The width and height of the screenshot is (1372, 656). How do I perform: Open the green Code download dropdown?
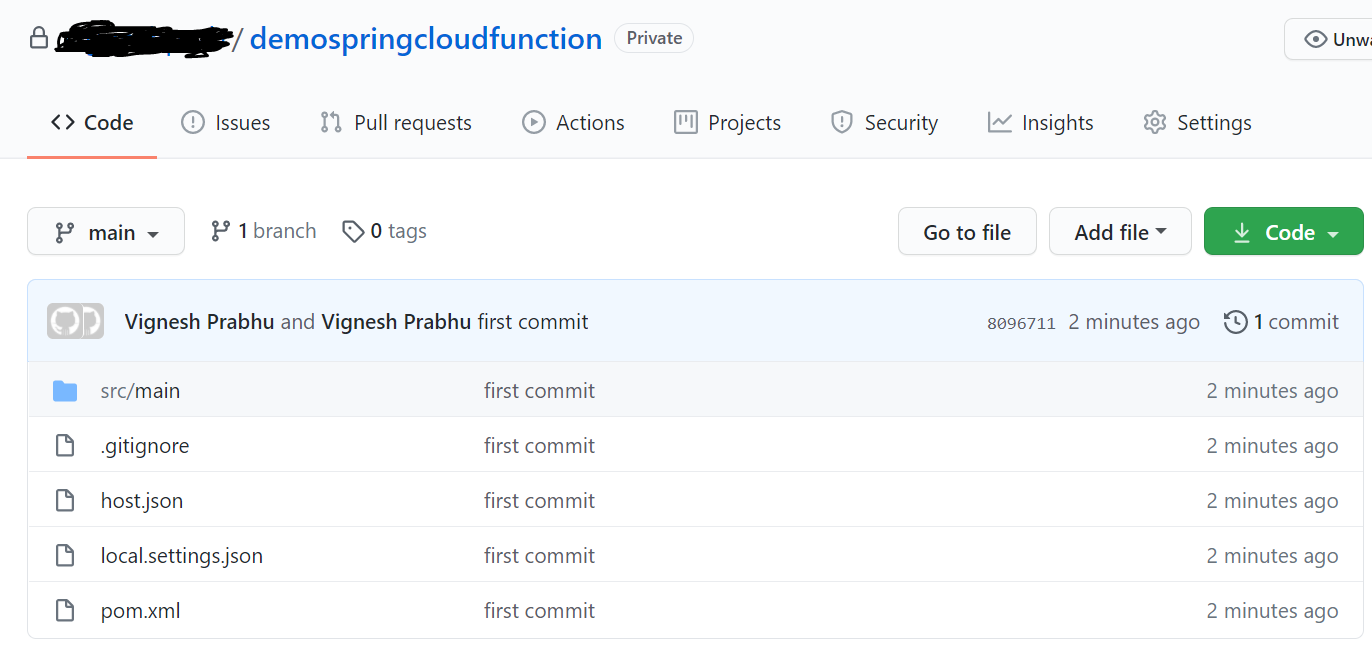(1284, 232)
